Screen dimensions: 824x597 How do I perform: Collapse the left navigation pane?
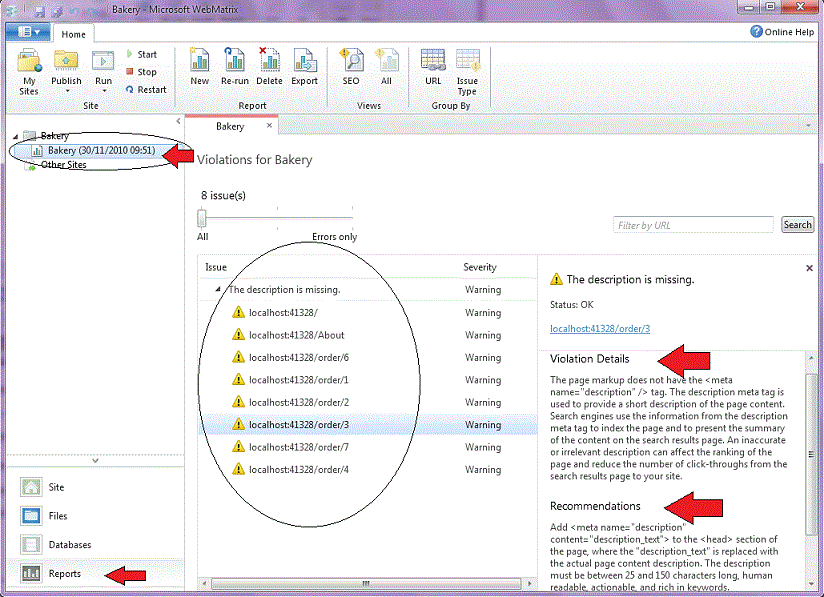click(x=178, y=121)
